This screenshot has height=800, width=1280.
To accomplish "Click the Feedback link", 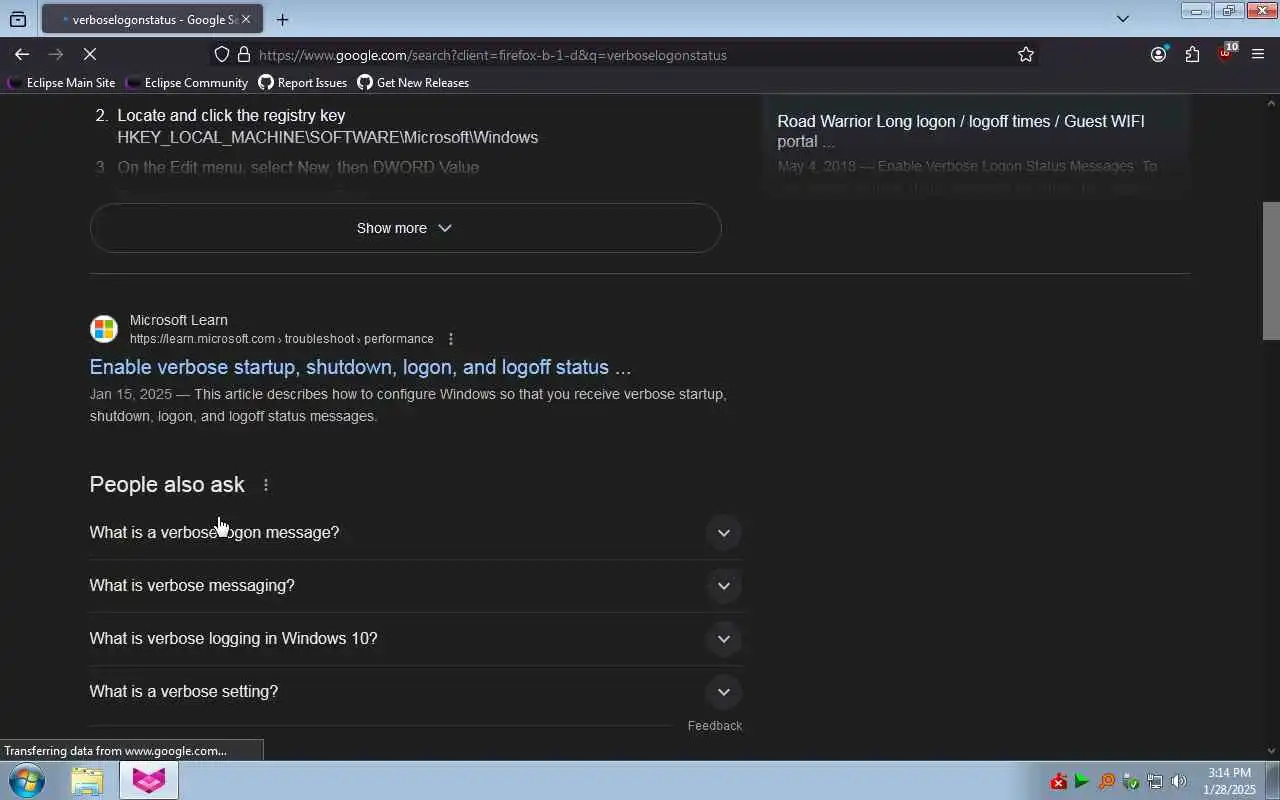I will [x=715, y=726].
